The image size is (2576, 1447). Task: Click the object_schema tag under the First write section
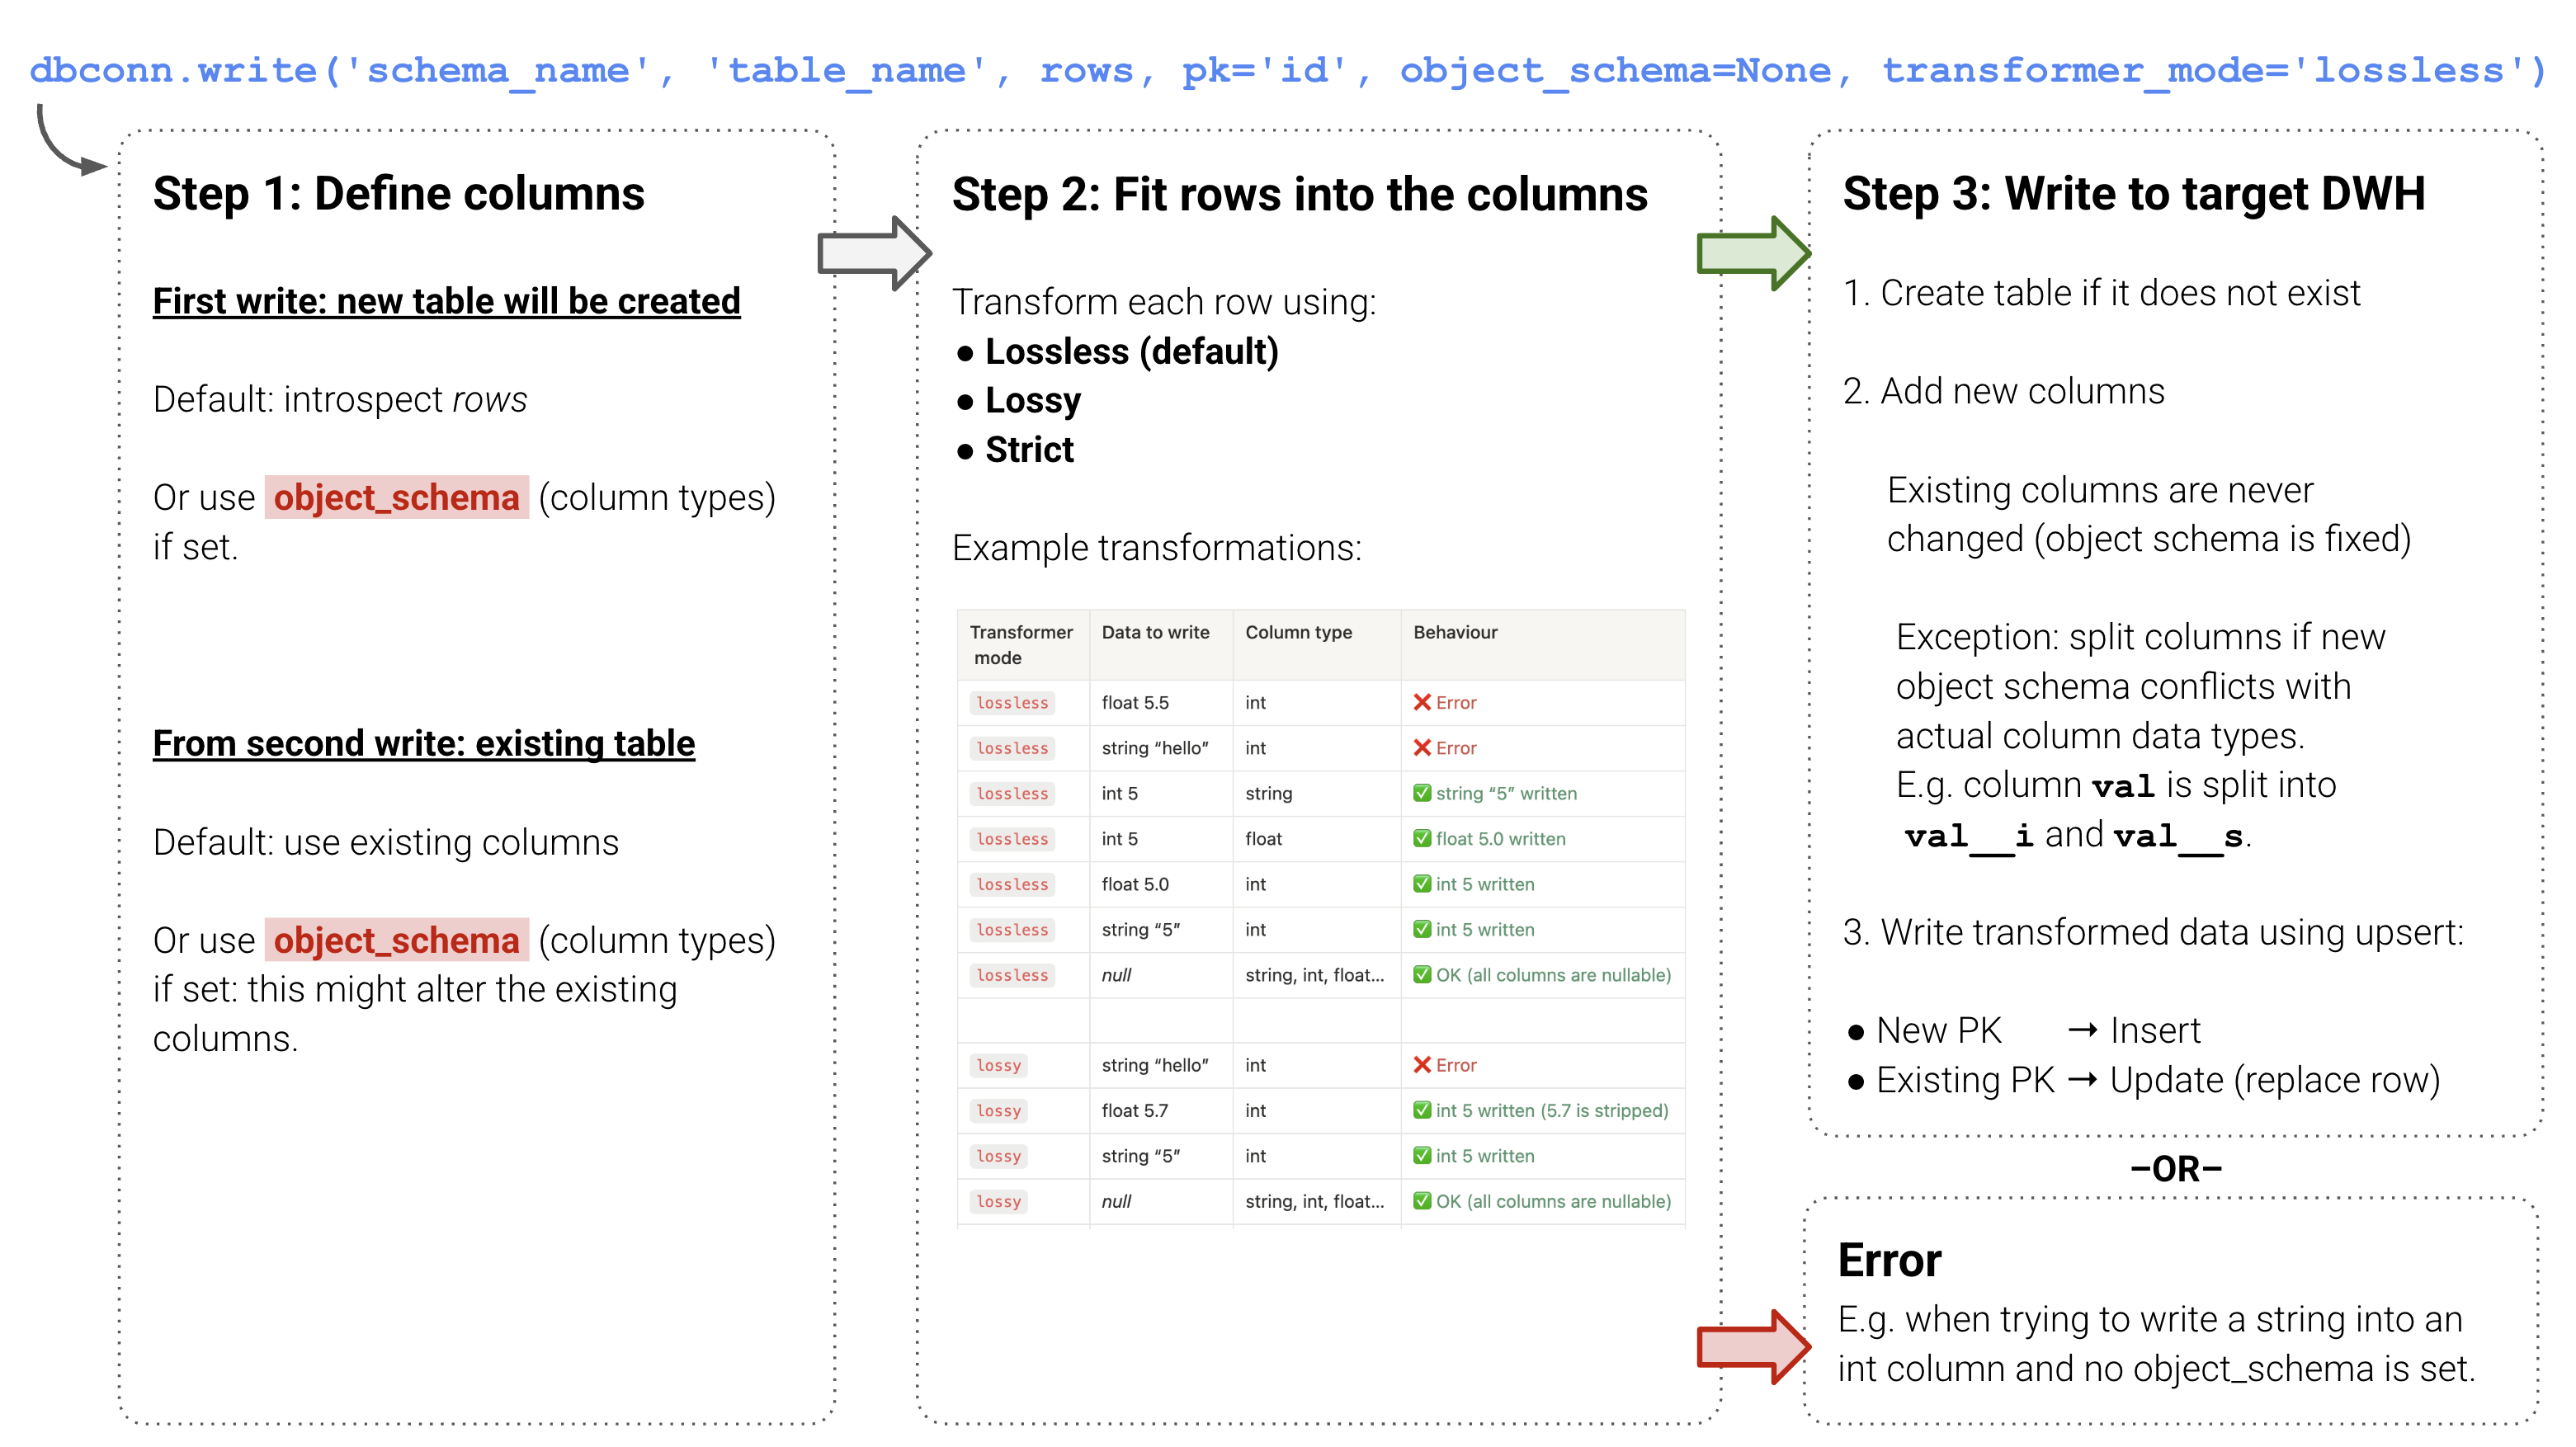point(397,497)
